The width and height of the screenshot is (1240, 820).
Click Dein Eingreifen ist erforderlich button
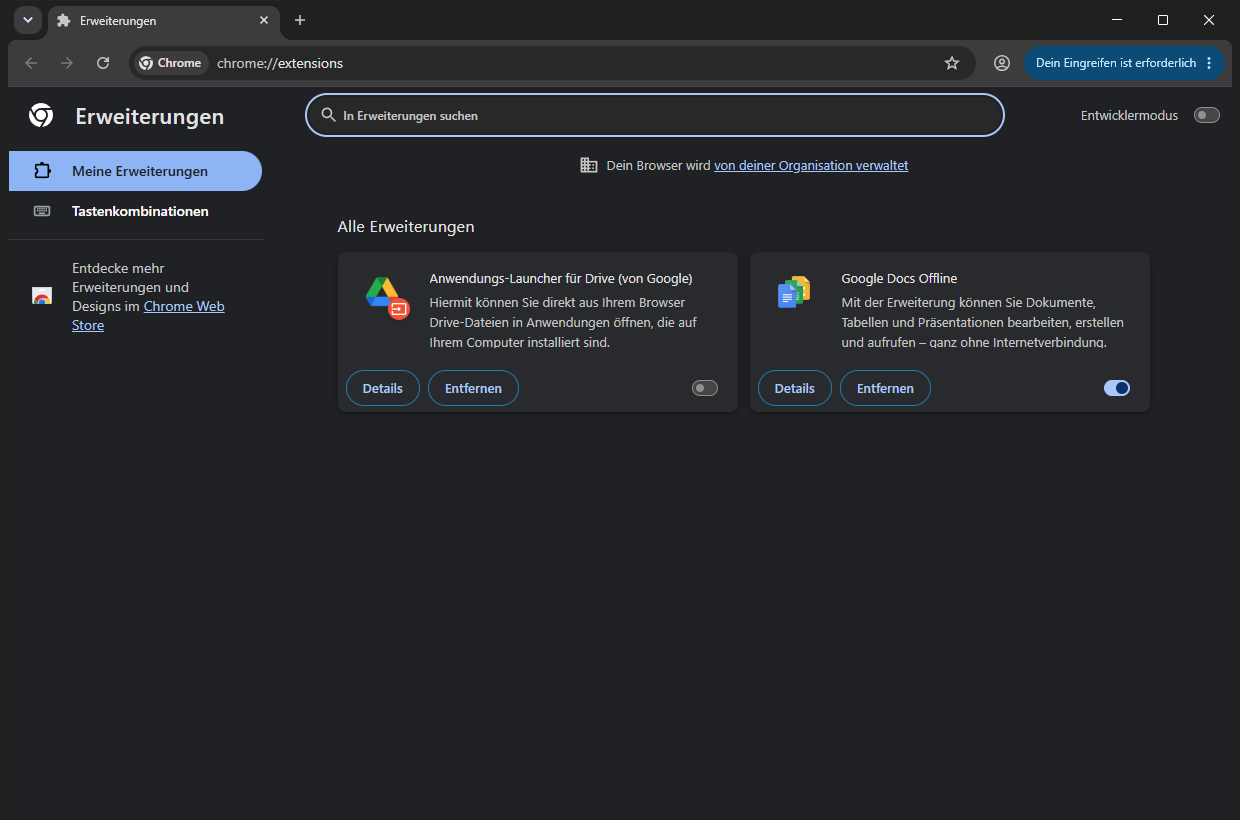[x=1115, y=63]
